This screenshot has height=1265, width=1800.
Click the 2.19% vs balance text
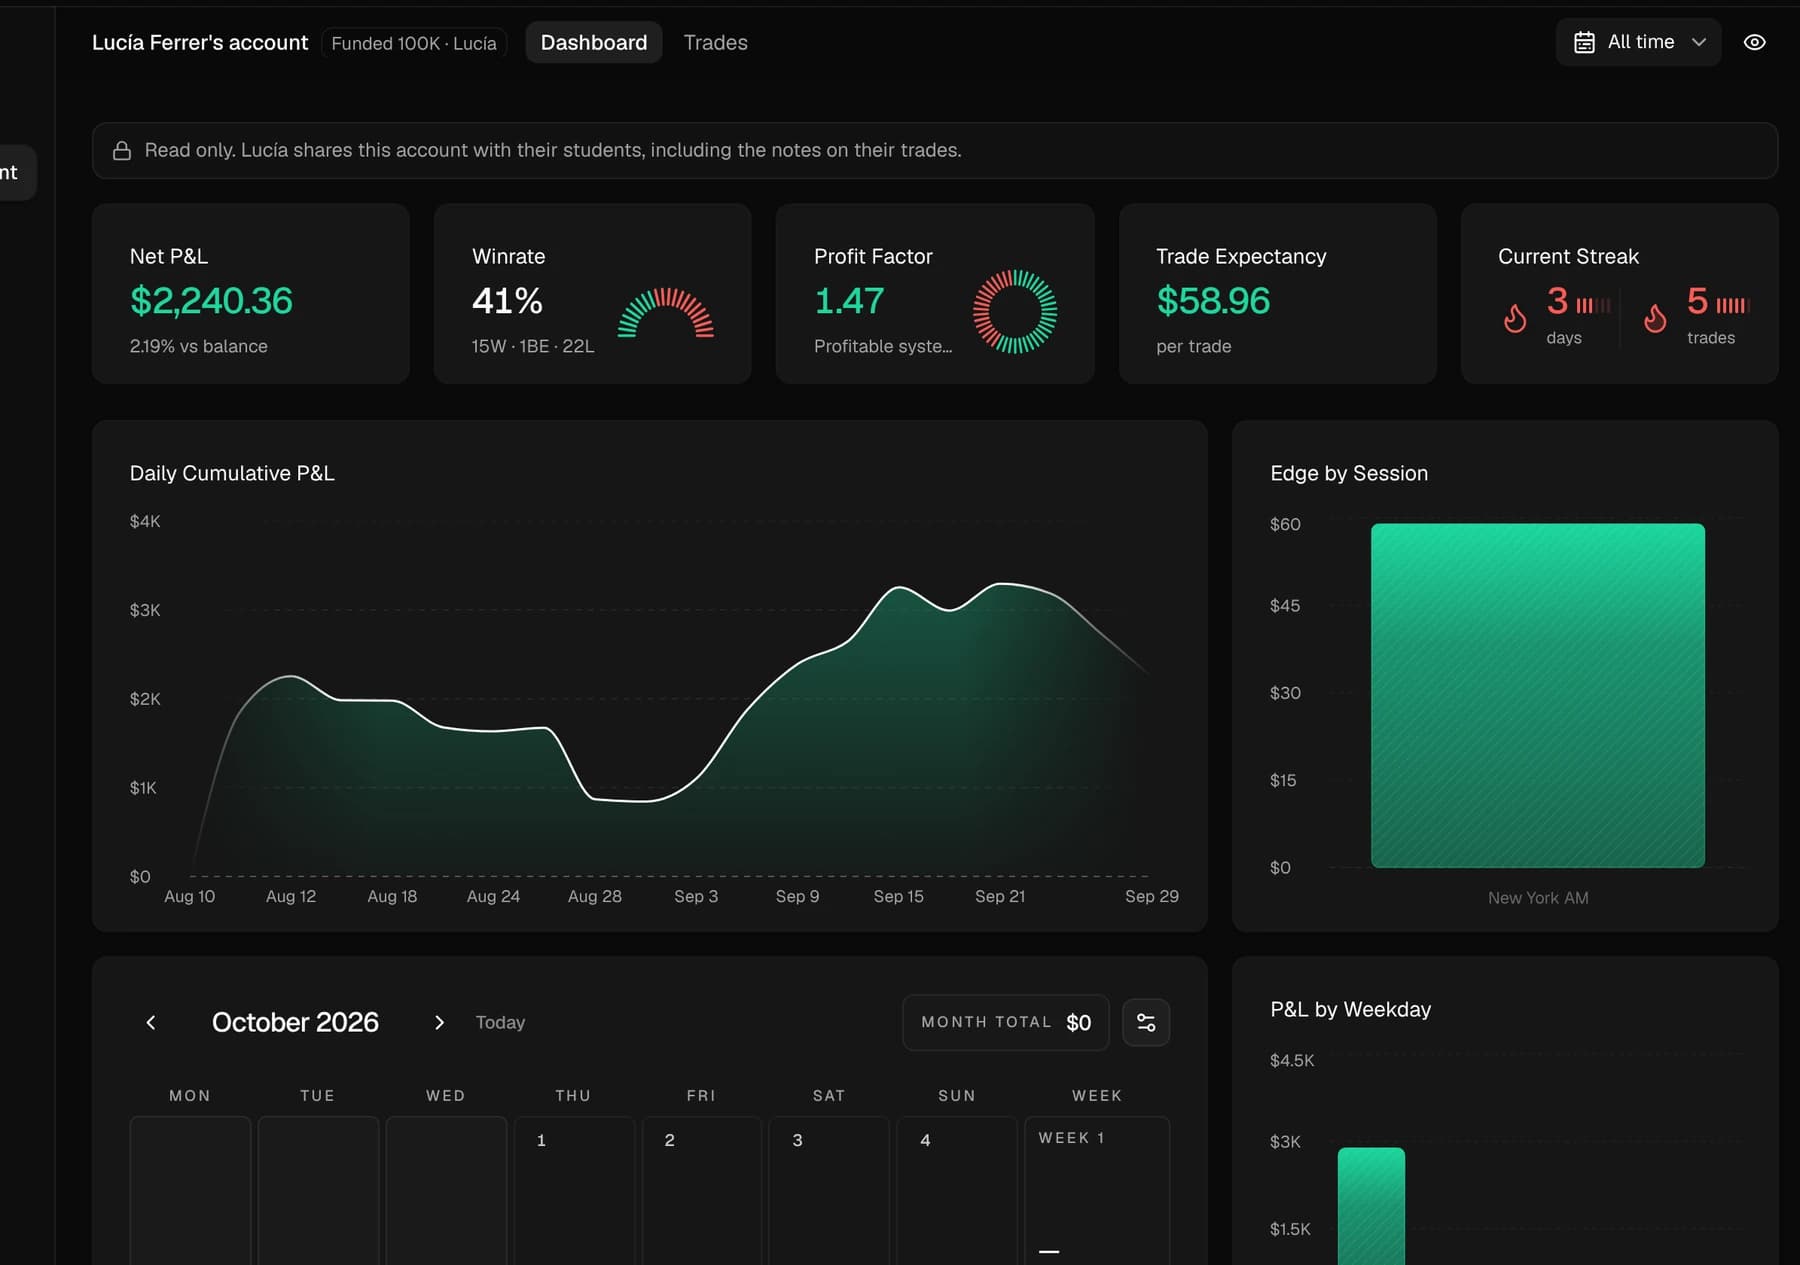(199, 346)
